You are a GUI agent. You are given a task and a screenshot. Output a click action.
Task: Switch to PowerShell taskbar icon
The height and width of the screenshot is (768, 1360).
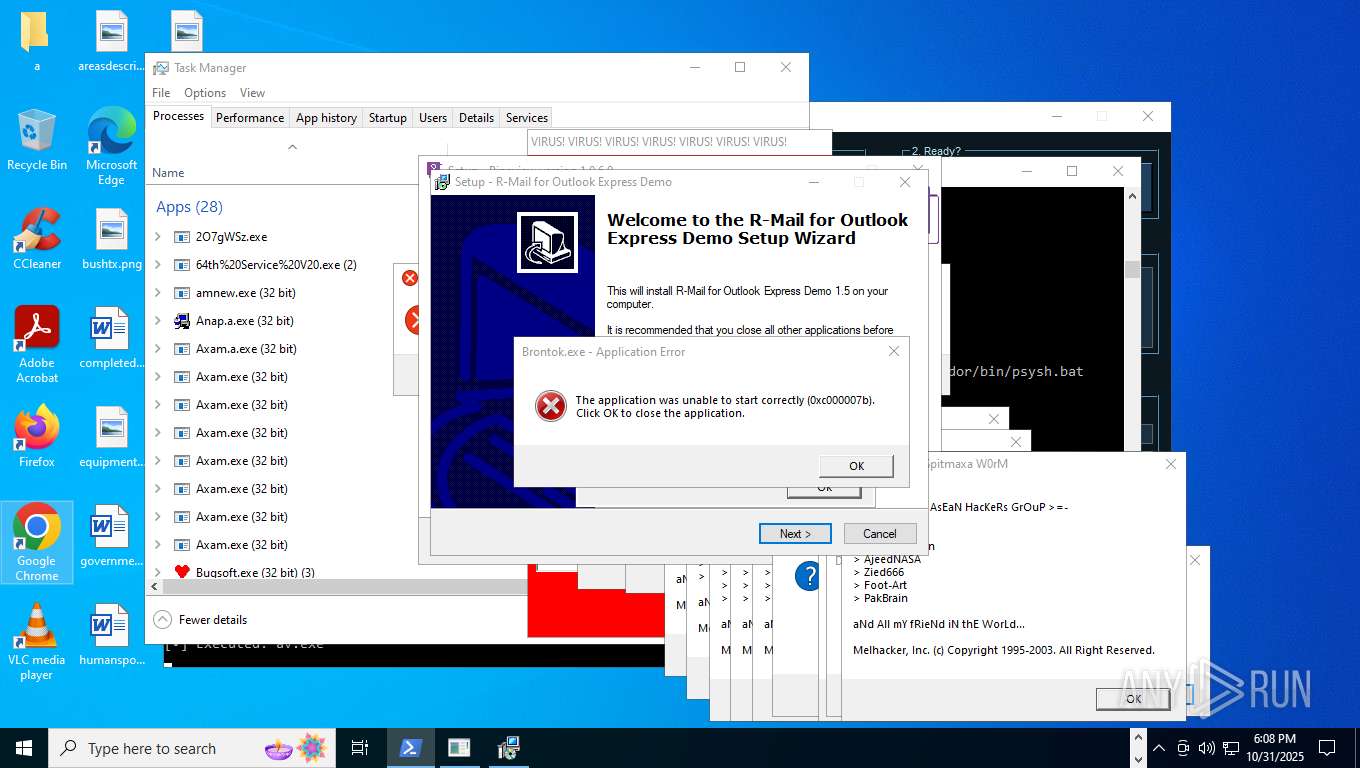[x=410, y=748]
